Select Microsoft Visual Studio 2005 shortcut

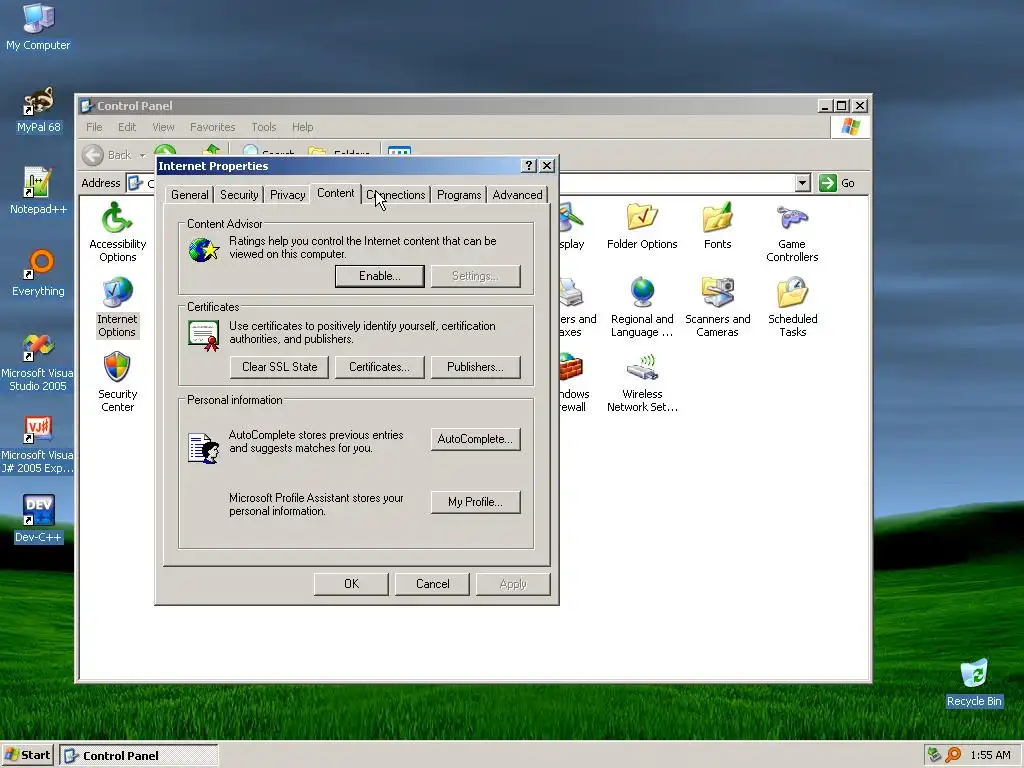tap(37, 362)
